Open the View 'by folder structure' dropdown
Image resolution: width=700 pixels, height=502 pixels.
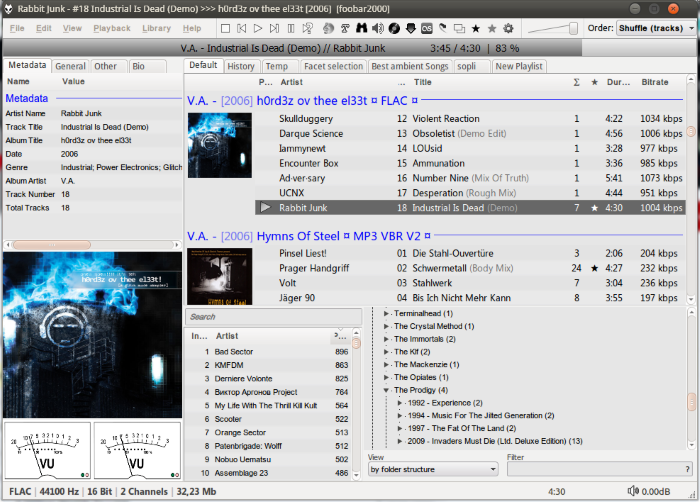click(432, 468)
